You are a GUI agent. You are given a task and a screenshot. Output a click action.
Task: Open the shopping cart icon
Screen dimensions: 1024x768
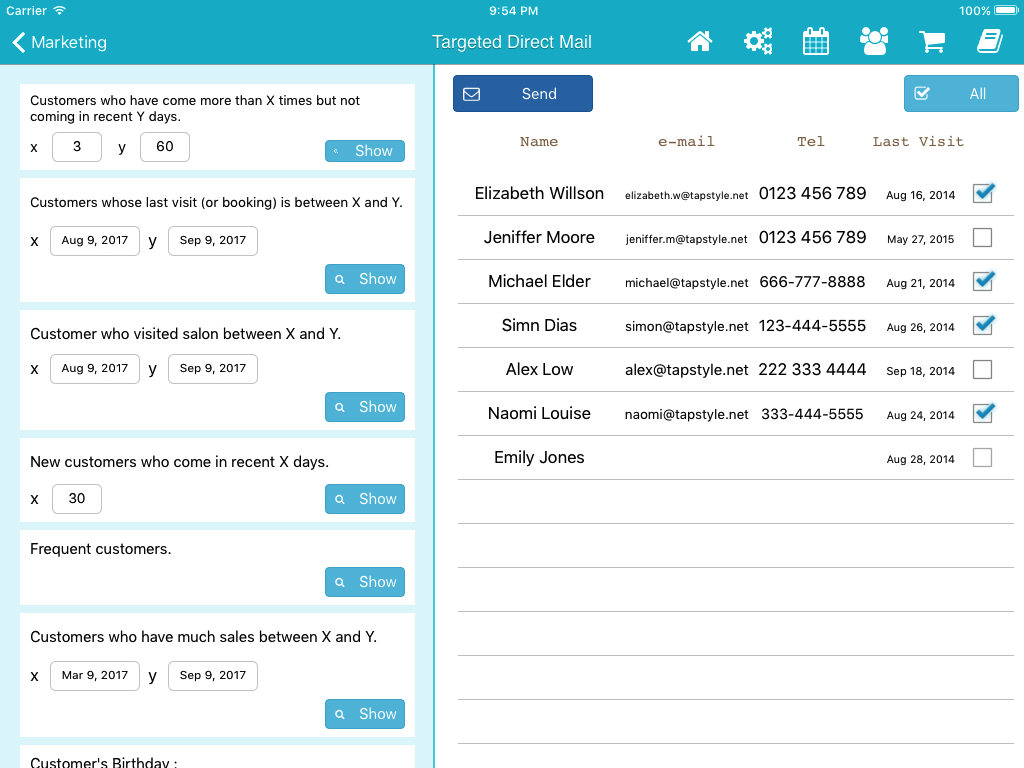tap(932, 42)
